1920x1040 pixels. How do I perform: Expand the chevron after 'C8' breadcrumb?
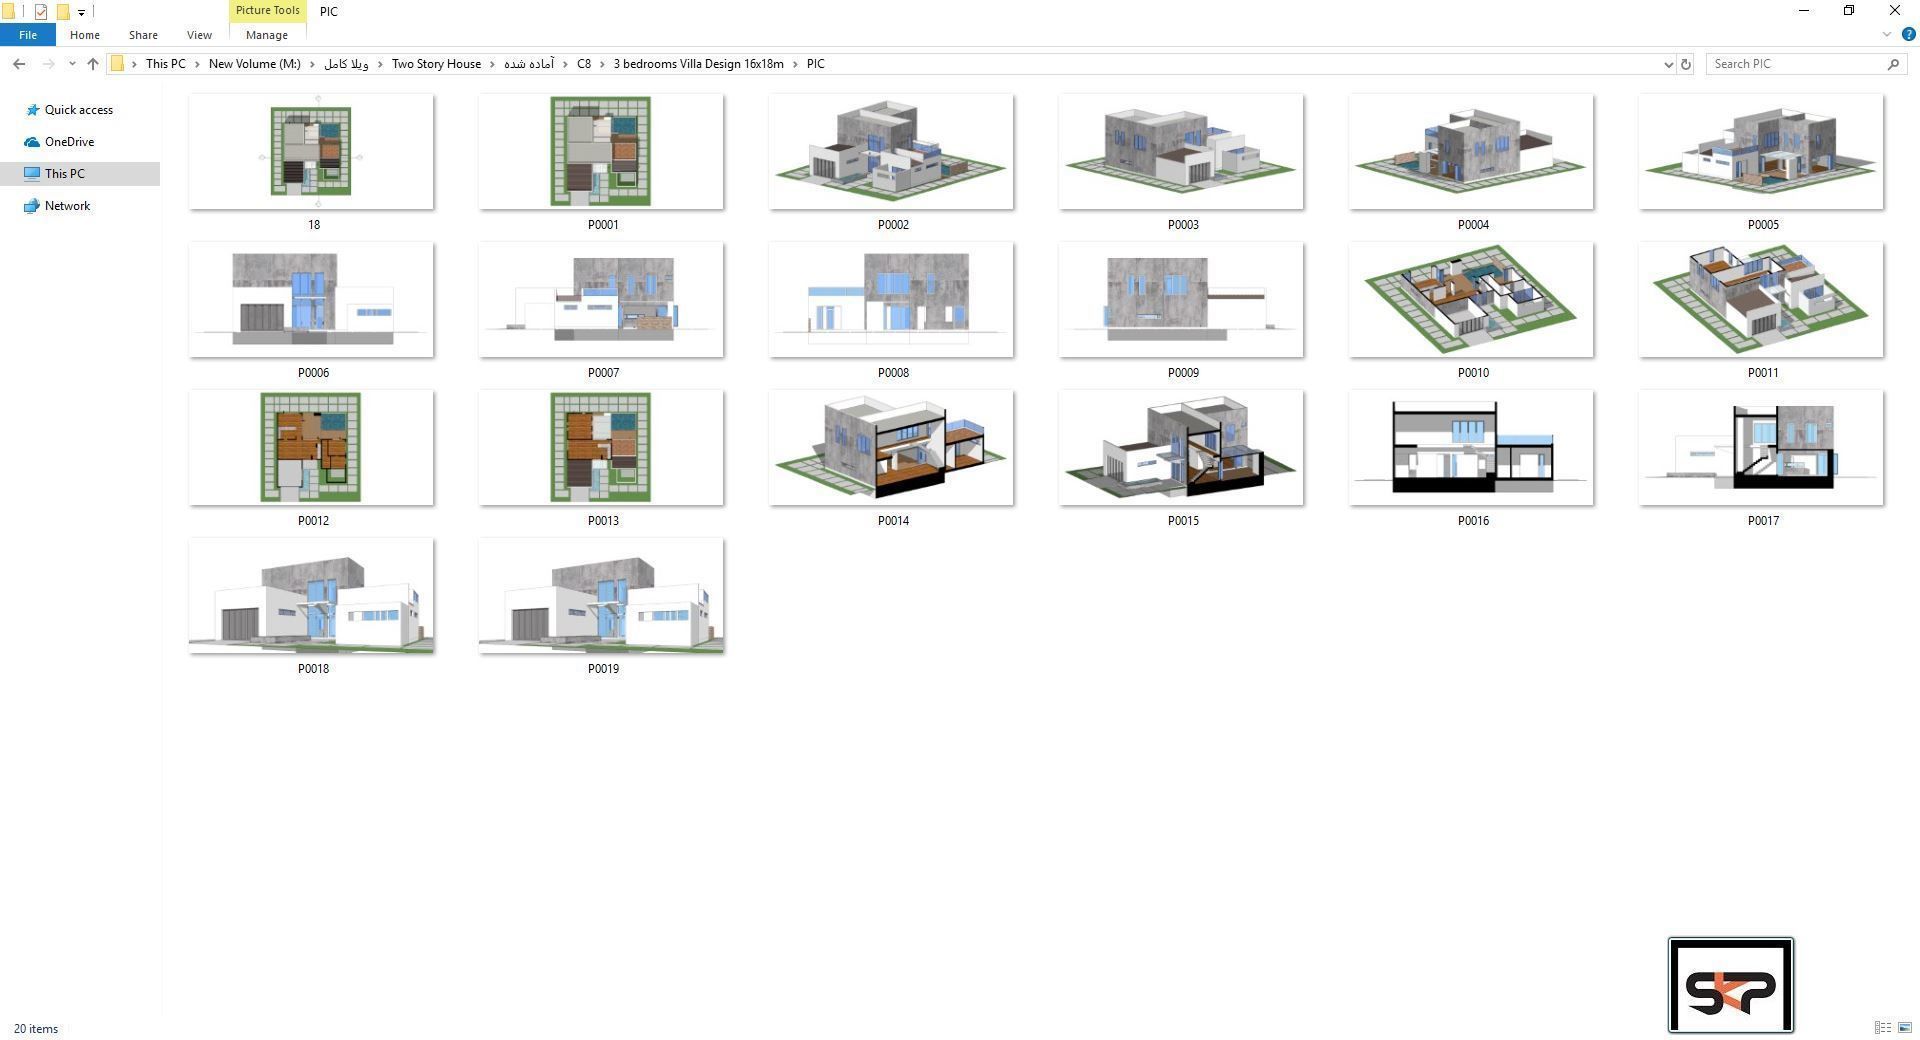(602, 64)
